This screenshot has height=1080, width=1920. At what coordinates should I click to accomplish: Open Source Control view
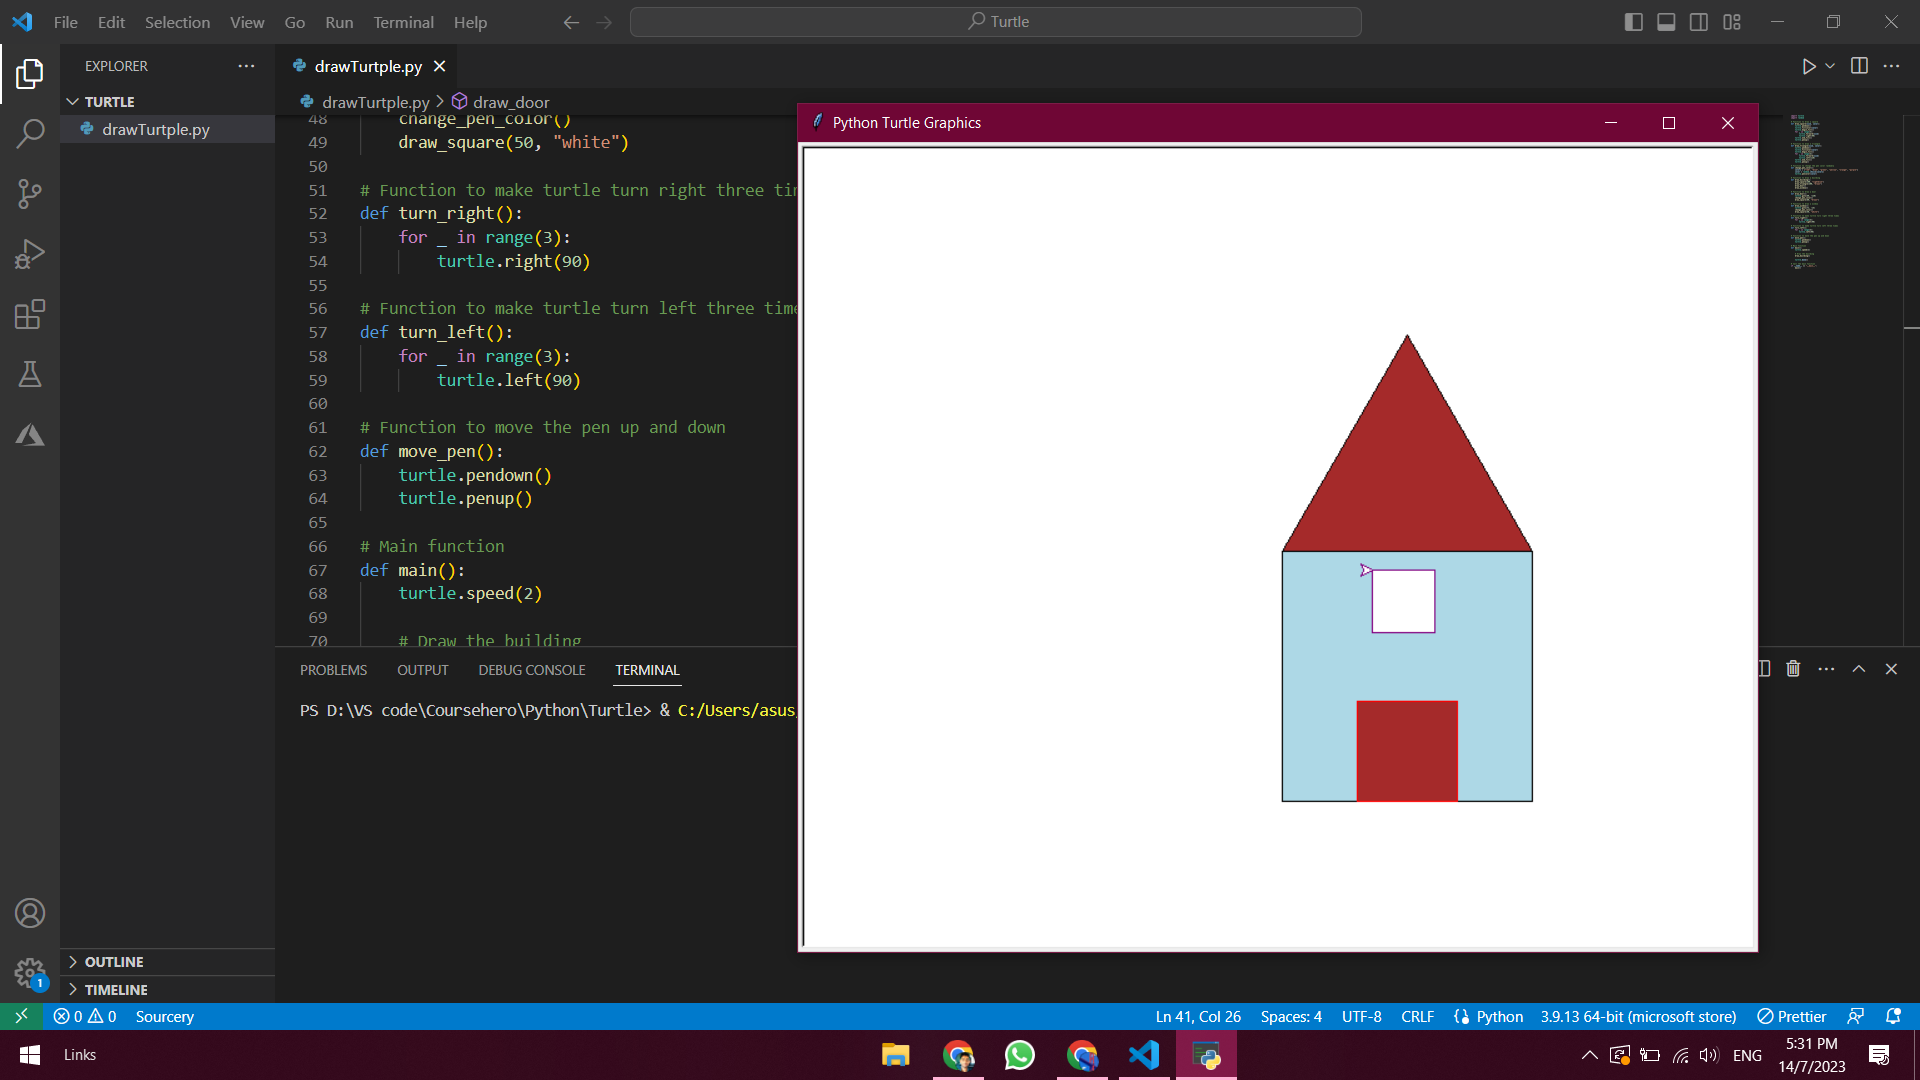click(30, 193)
